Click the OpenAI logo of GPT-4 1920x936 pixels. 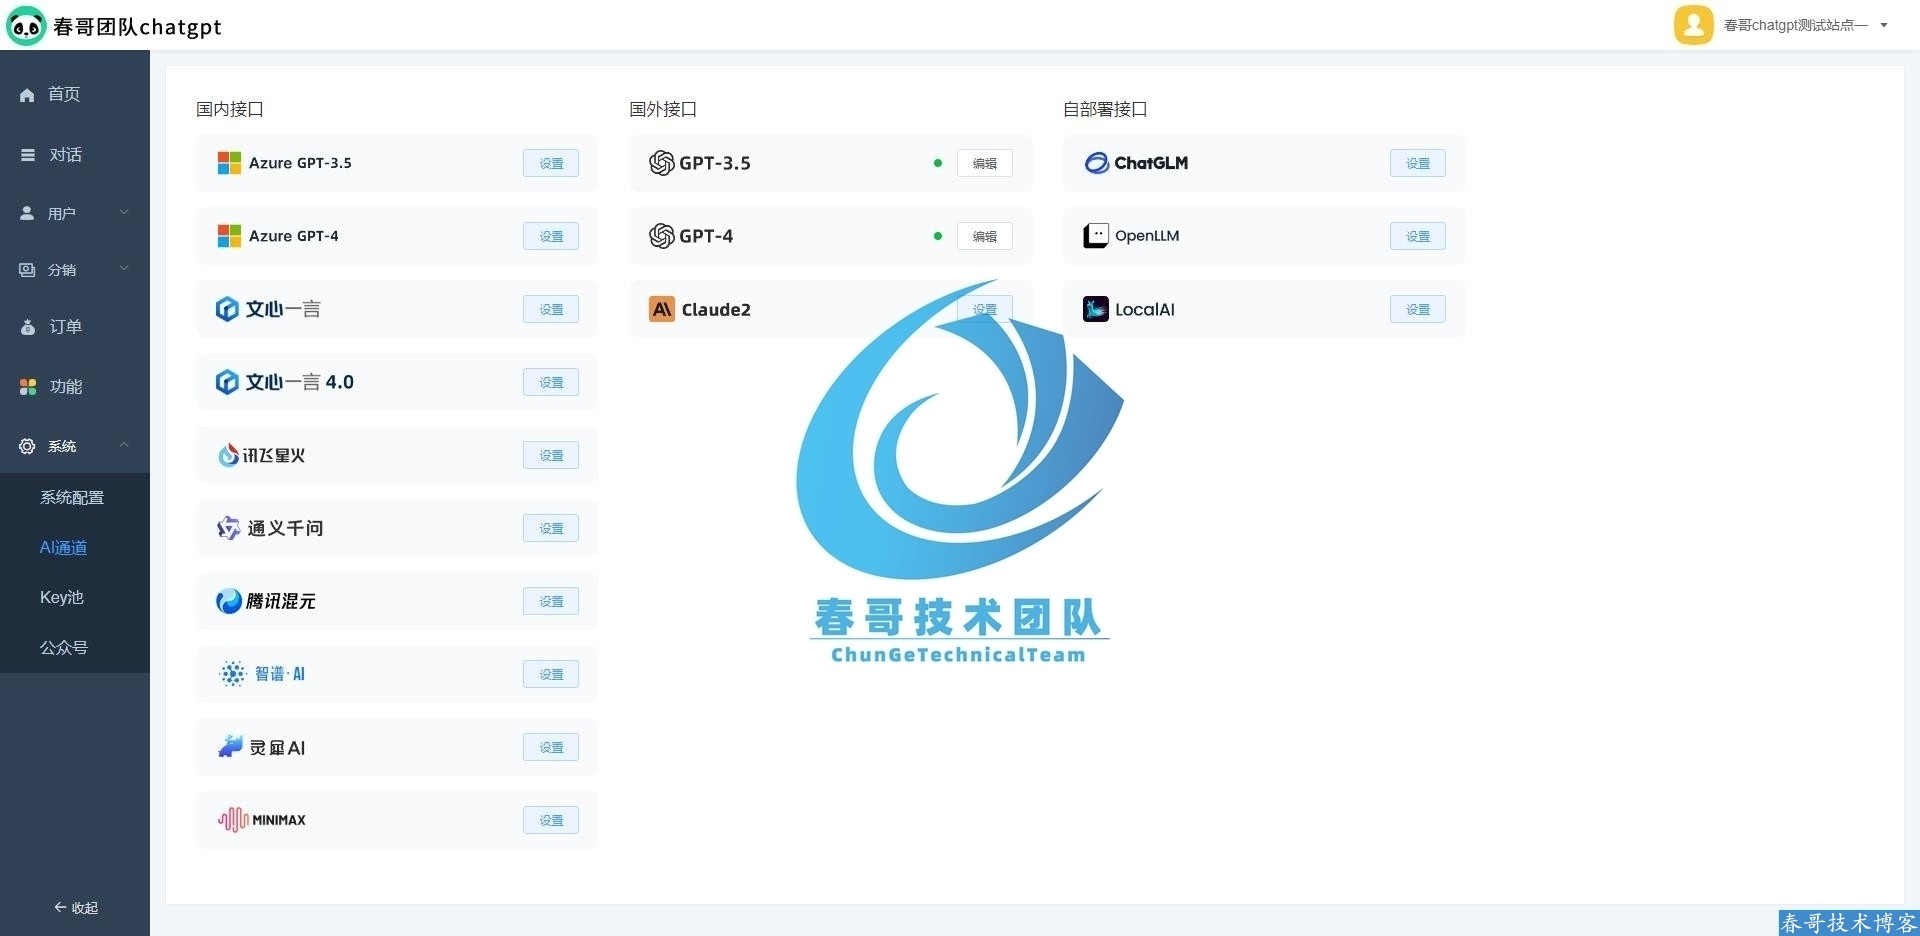tap(661, 236)
